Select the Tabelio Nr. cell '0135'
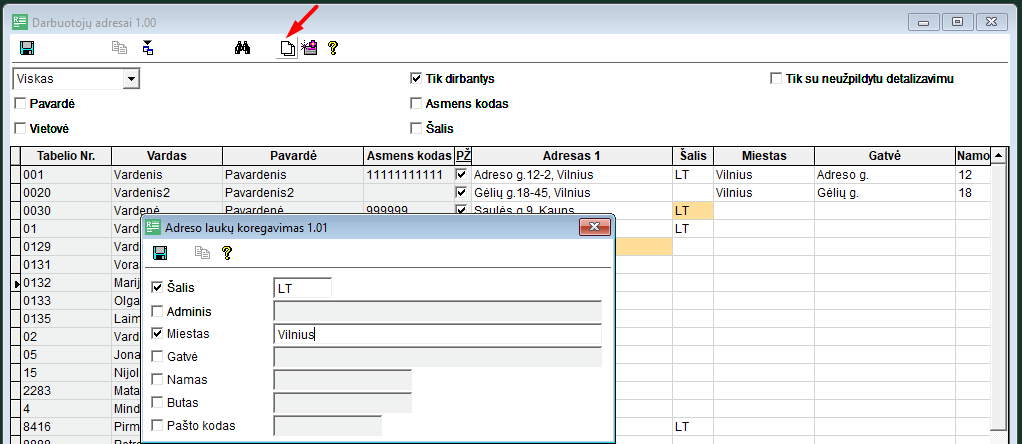Screen dimensions: 1022x444 point(66,319)
